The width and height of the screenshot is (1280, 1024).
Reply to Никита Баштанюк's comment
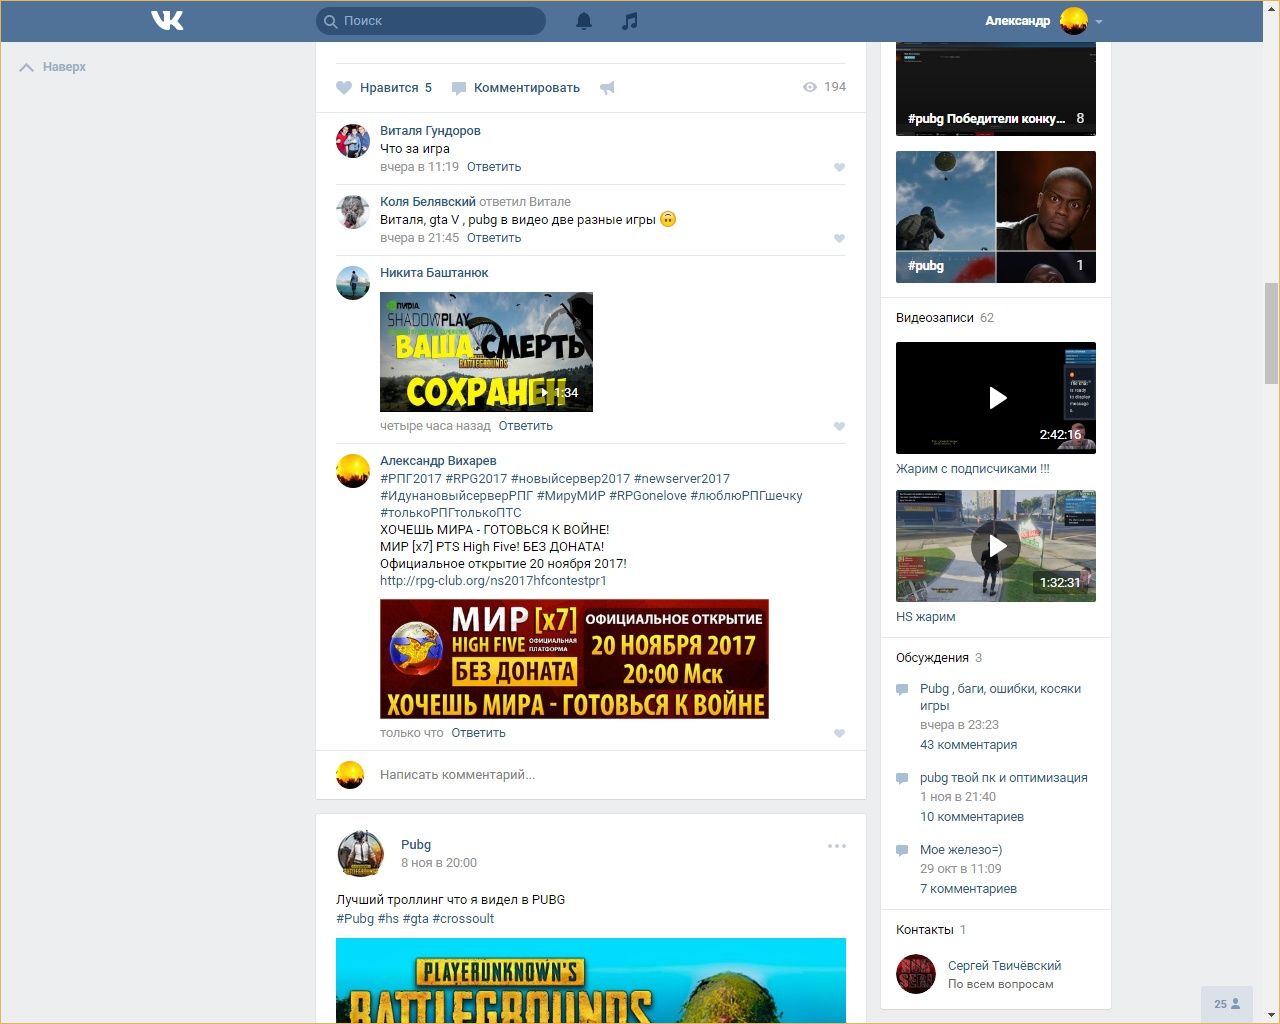coord(526,426)
